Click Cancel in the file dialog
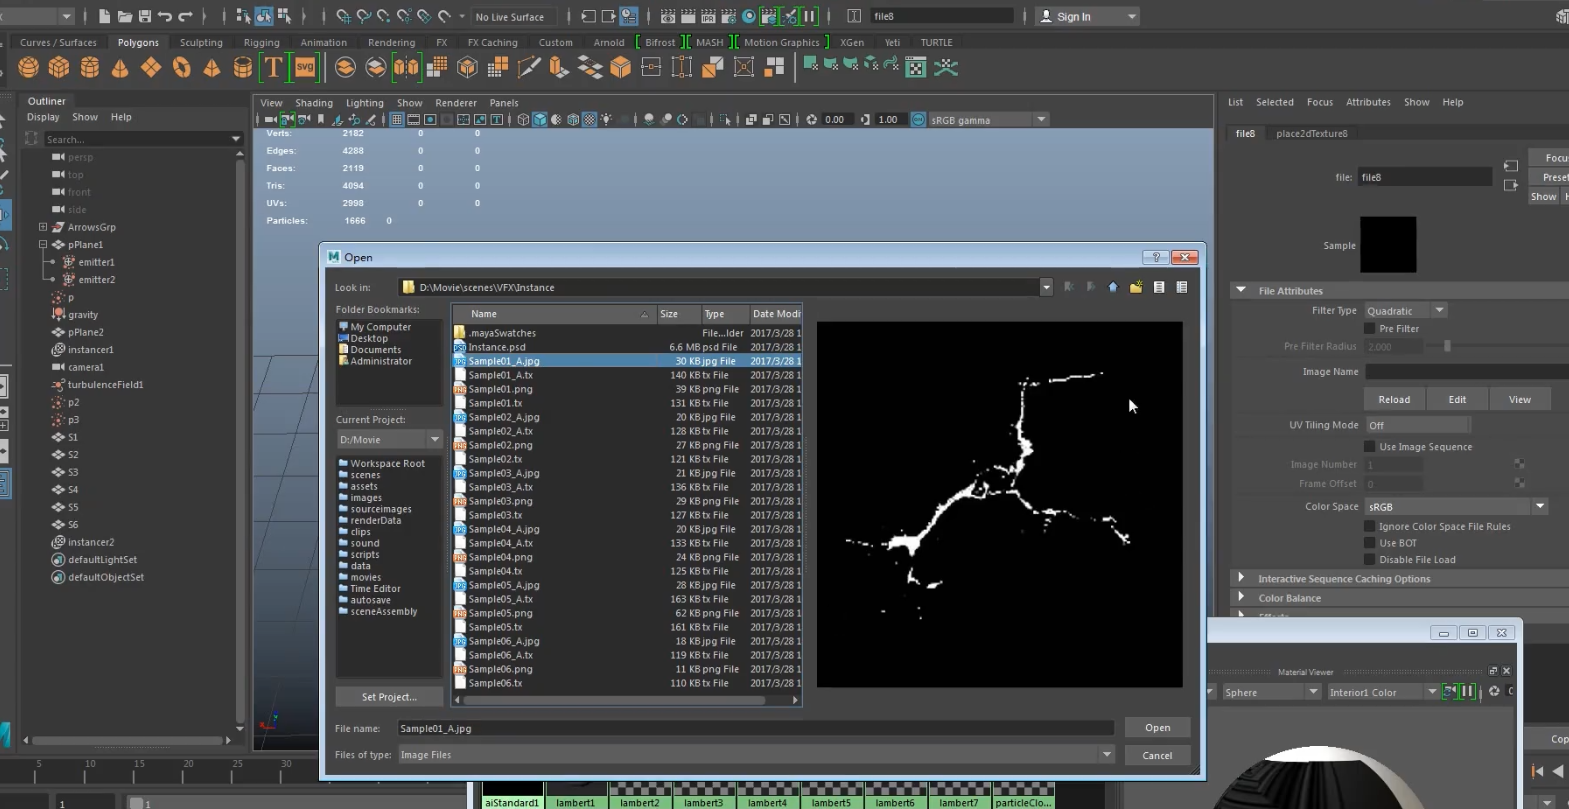The height and width of the screenshot is (809, 1569). [1158, 755]
